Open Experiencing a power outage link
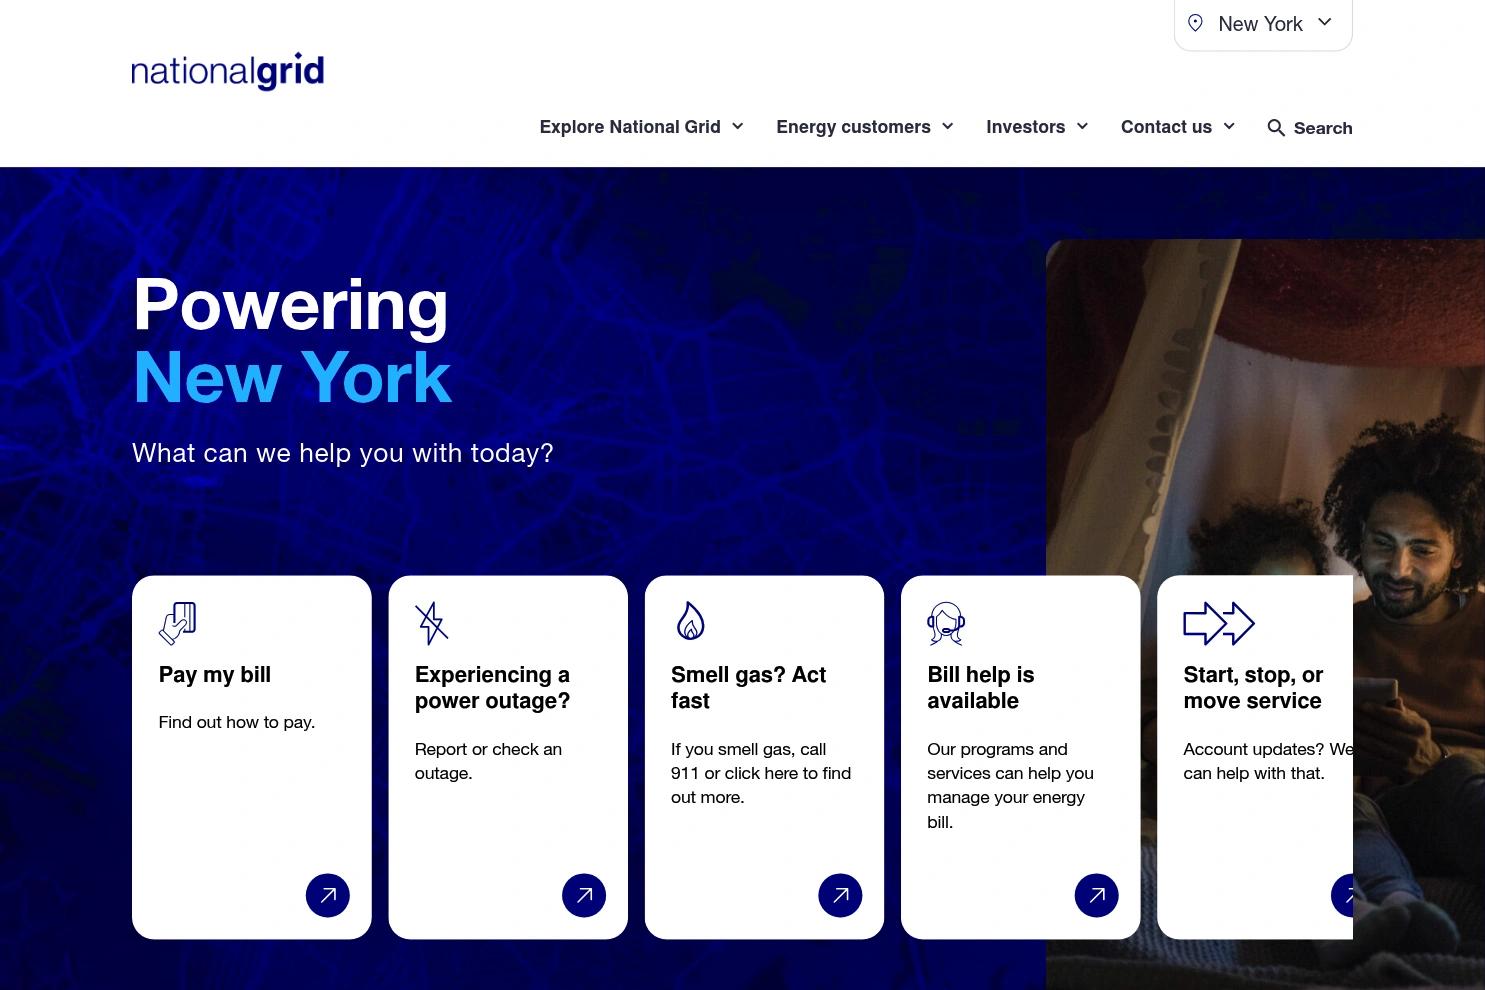Image resolution: width=1485 pixels, height=990 pixels. click(x=492, y=688)
